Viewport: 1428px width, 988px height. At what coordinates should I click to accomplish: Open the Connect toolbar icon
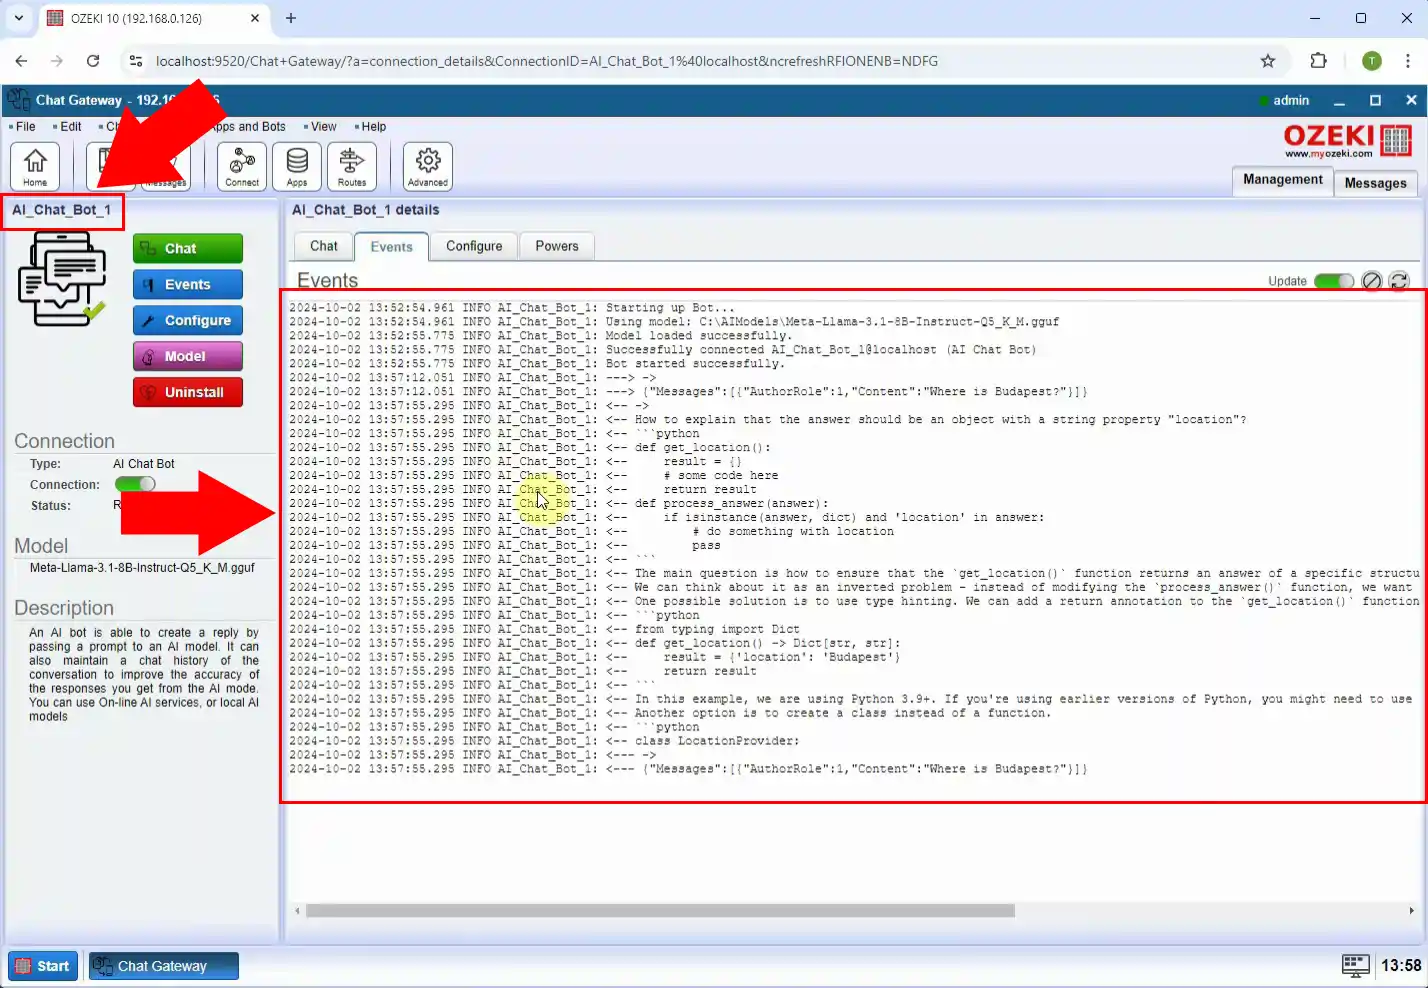[242, 166]
